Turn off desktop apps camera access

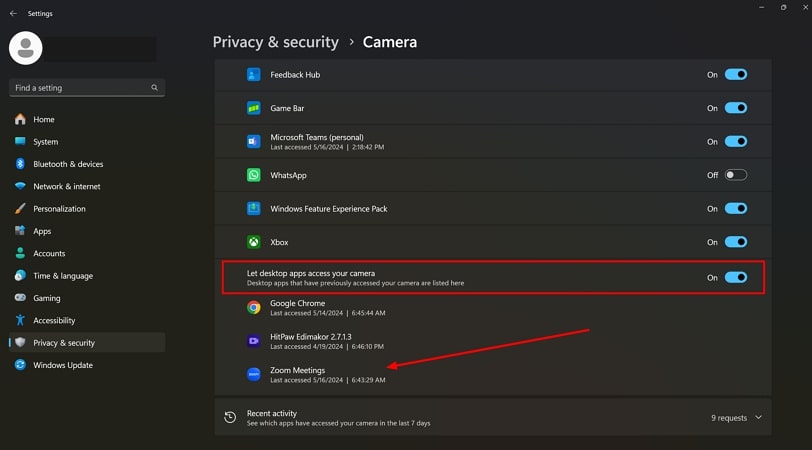[736, 277]
